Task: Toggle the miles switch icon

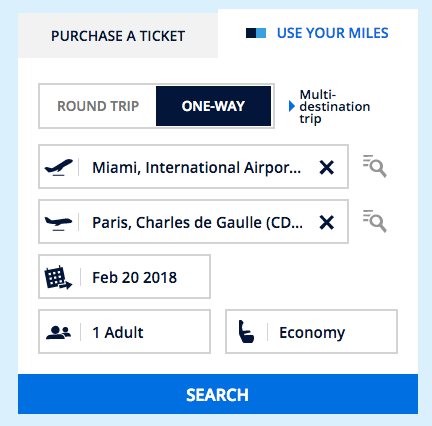Action: click(x=256, y=33)
